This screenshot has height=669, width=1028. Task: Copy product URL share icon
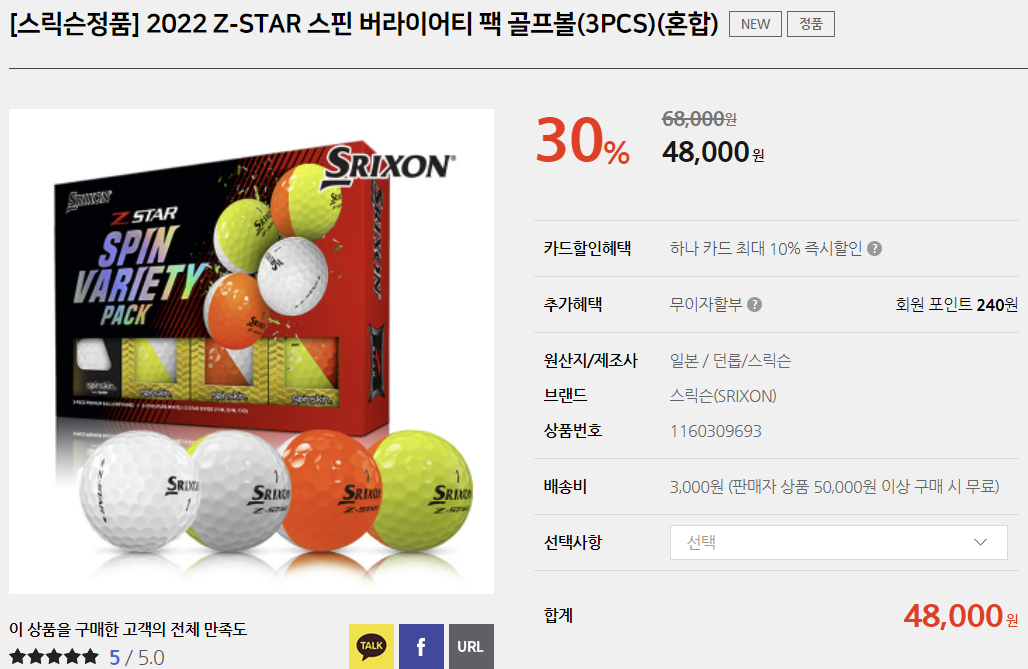click(471, 646)
